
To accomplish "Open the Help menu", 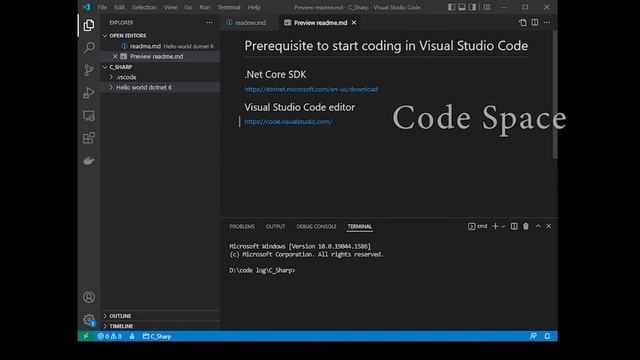I will point(254,7).
